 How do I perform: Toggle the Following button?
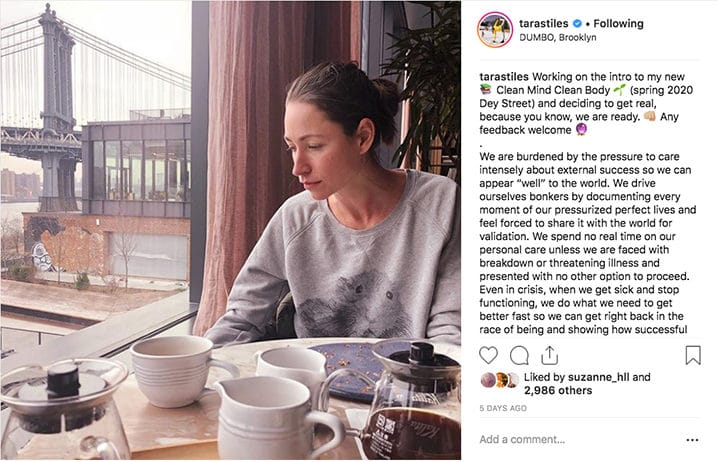point(618,23)
